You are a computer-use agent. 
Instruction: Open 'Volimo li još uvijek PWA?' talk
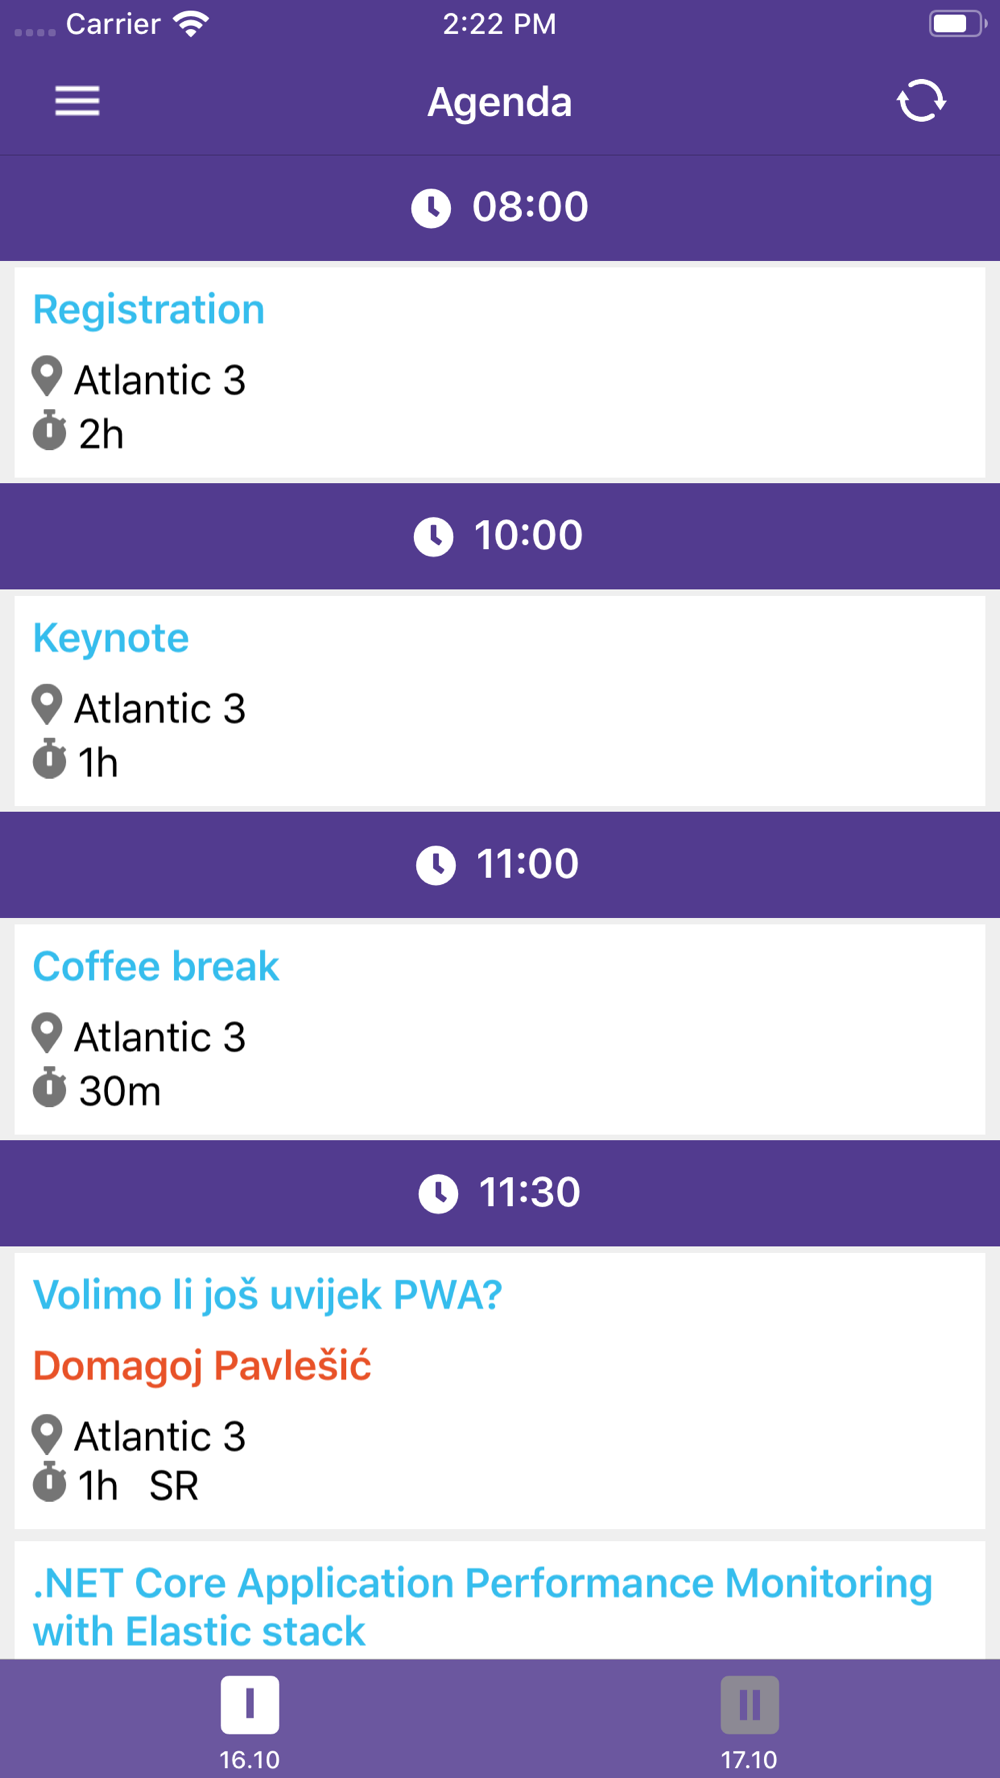click(267, 1295)
